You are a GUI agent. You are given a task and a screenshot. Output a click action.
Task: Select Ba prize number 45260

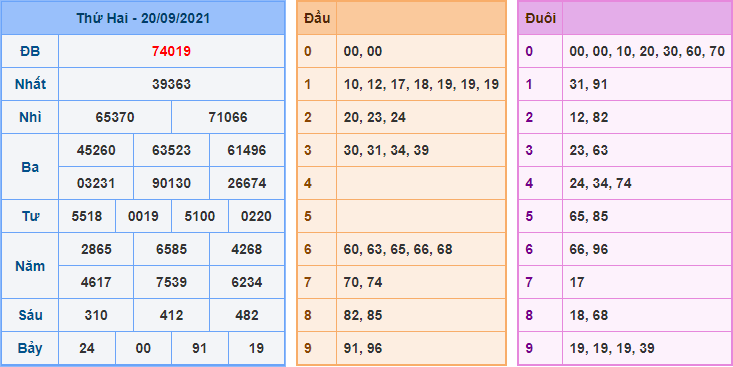[x=96, y=150]
